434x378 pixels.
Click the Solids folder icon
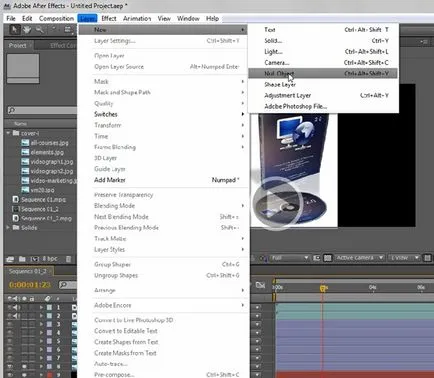coord(16,228)
